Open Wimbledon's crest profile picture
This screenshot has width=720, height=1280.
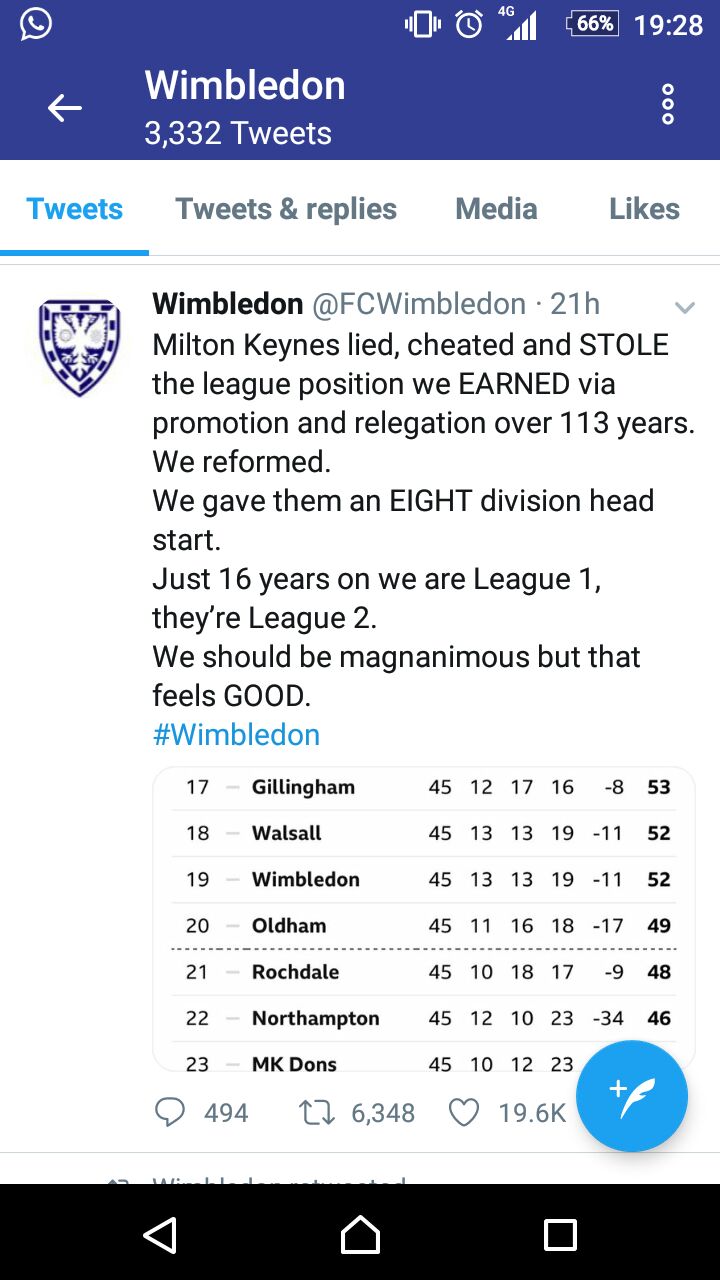click(x=79, y=347)
